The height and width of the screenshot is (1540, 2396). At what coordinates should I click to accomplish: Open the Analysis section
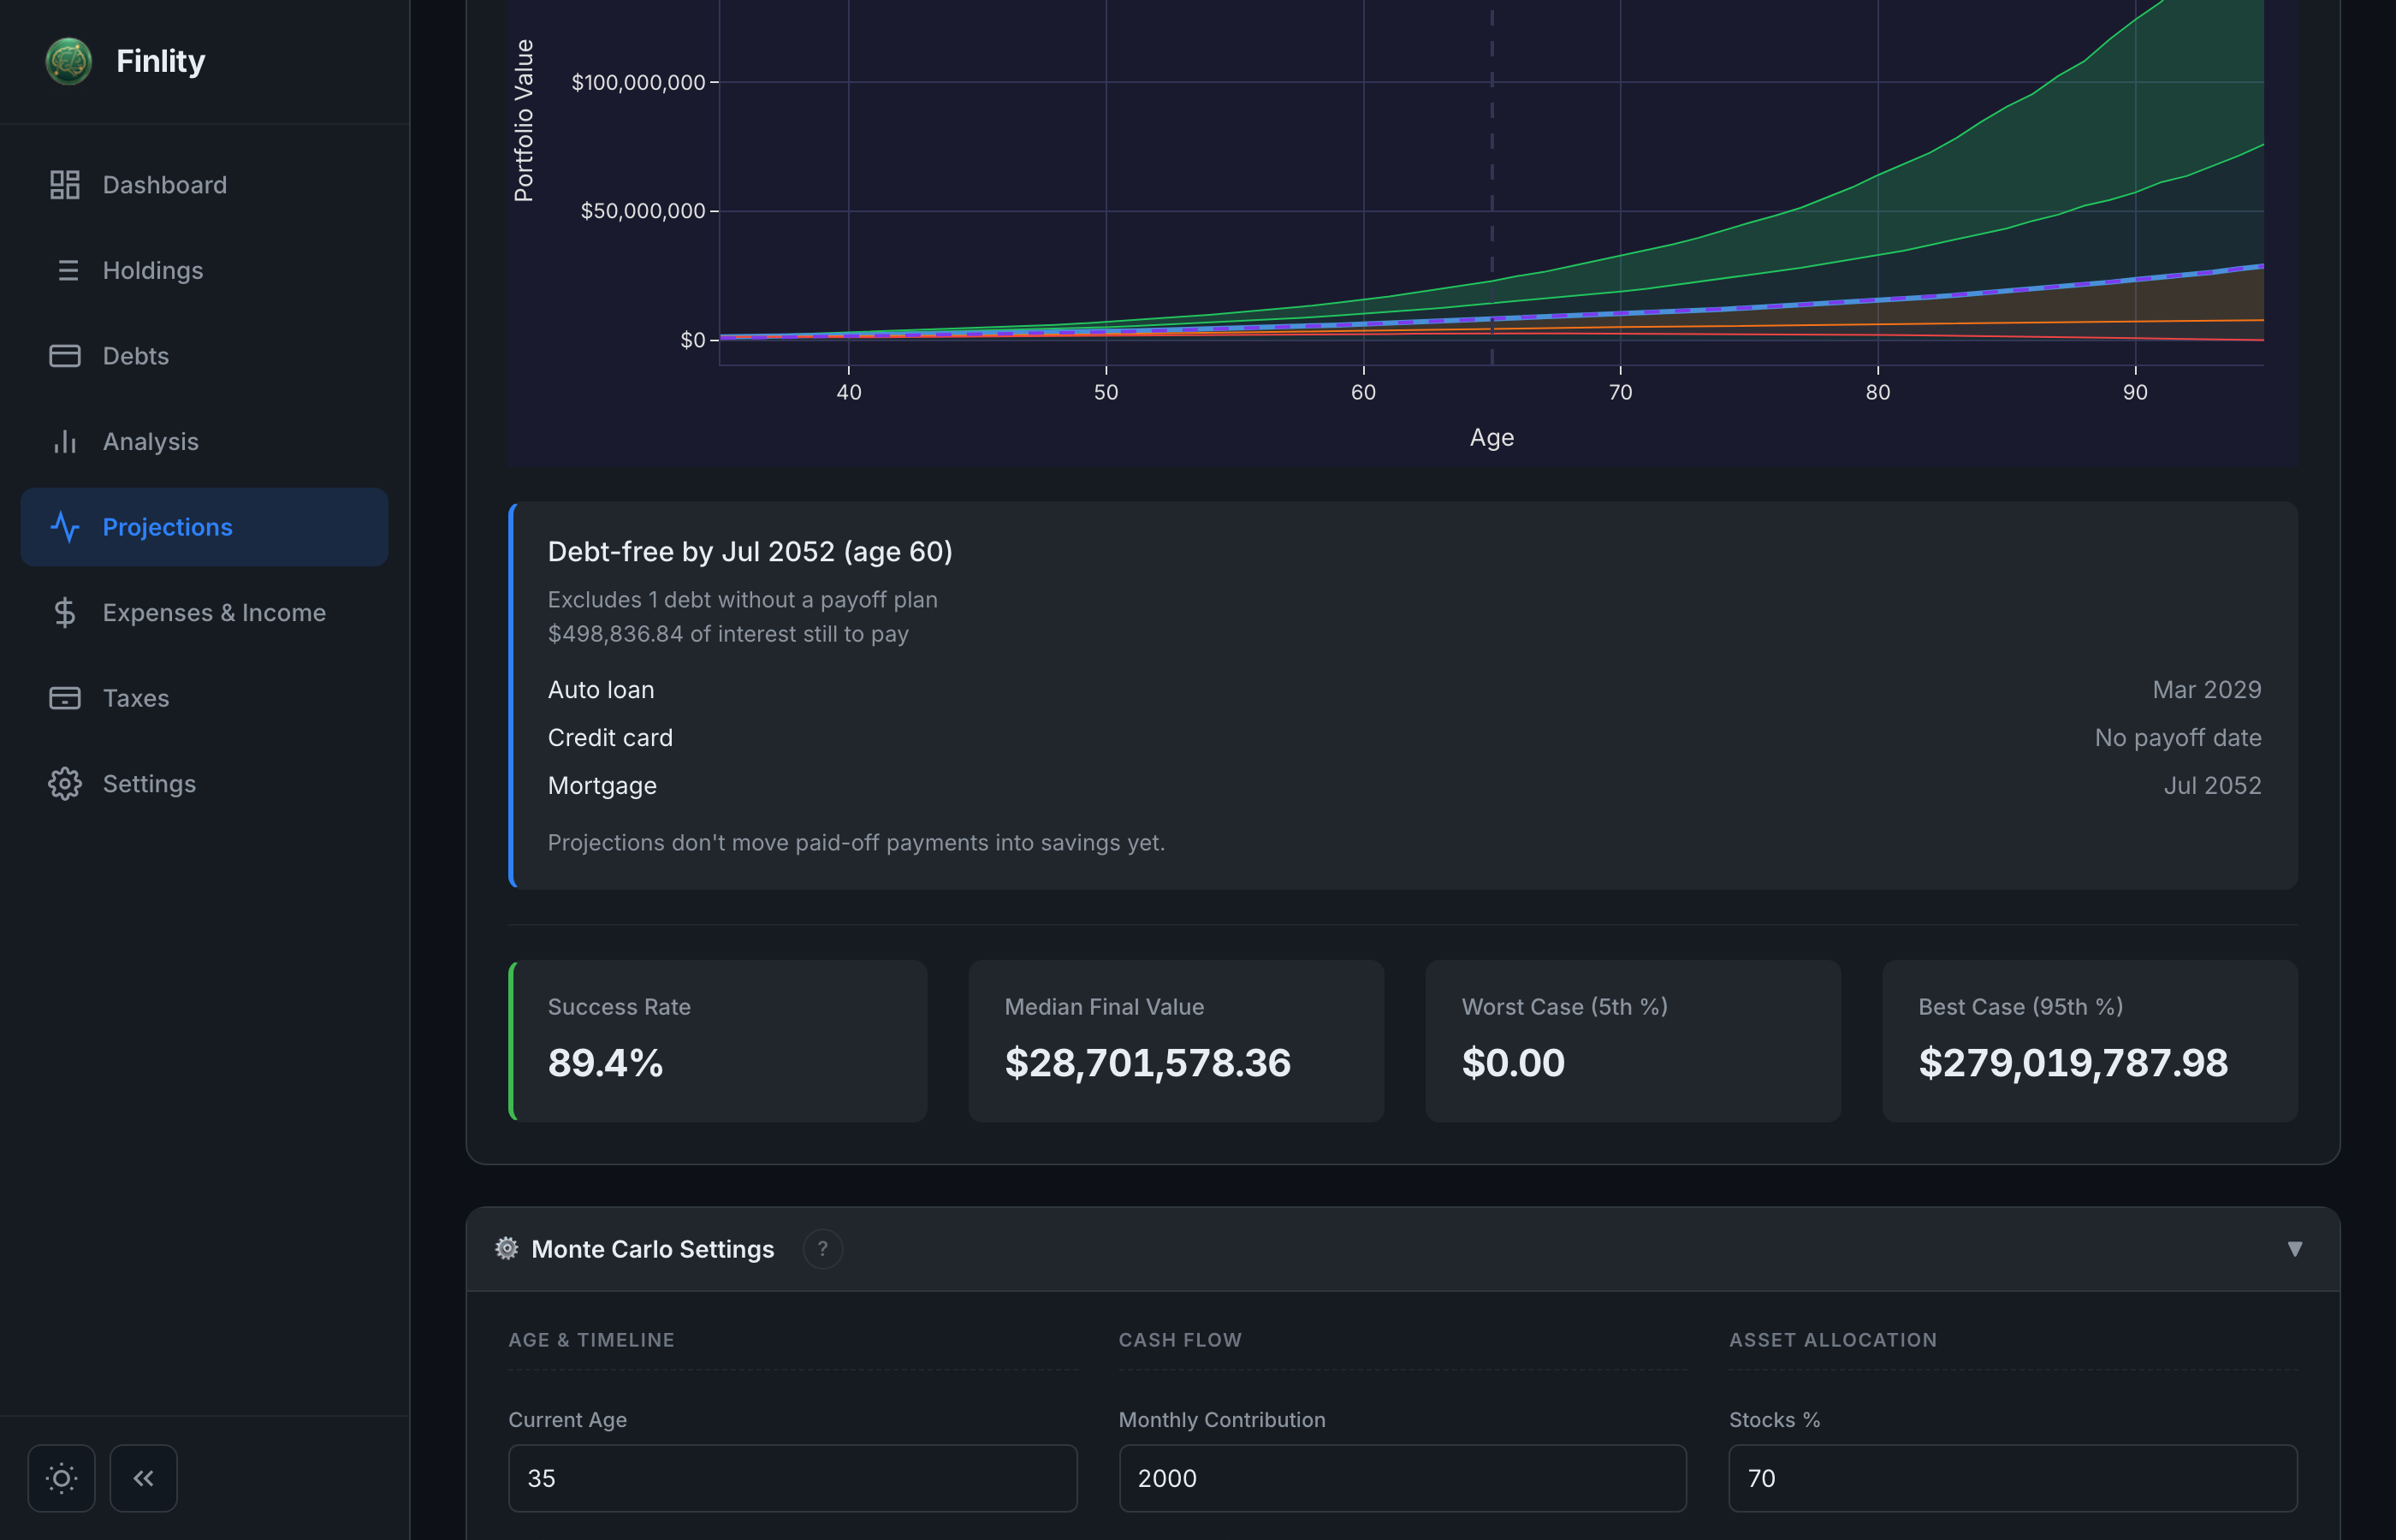tap(205, 441)
